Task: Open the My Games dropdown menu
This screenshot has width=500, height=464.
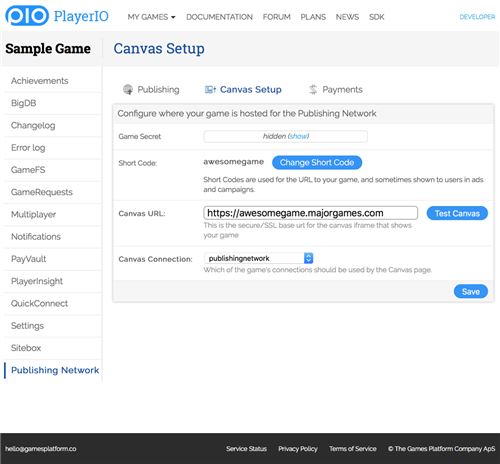Action: pos(151,17)
